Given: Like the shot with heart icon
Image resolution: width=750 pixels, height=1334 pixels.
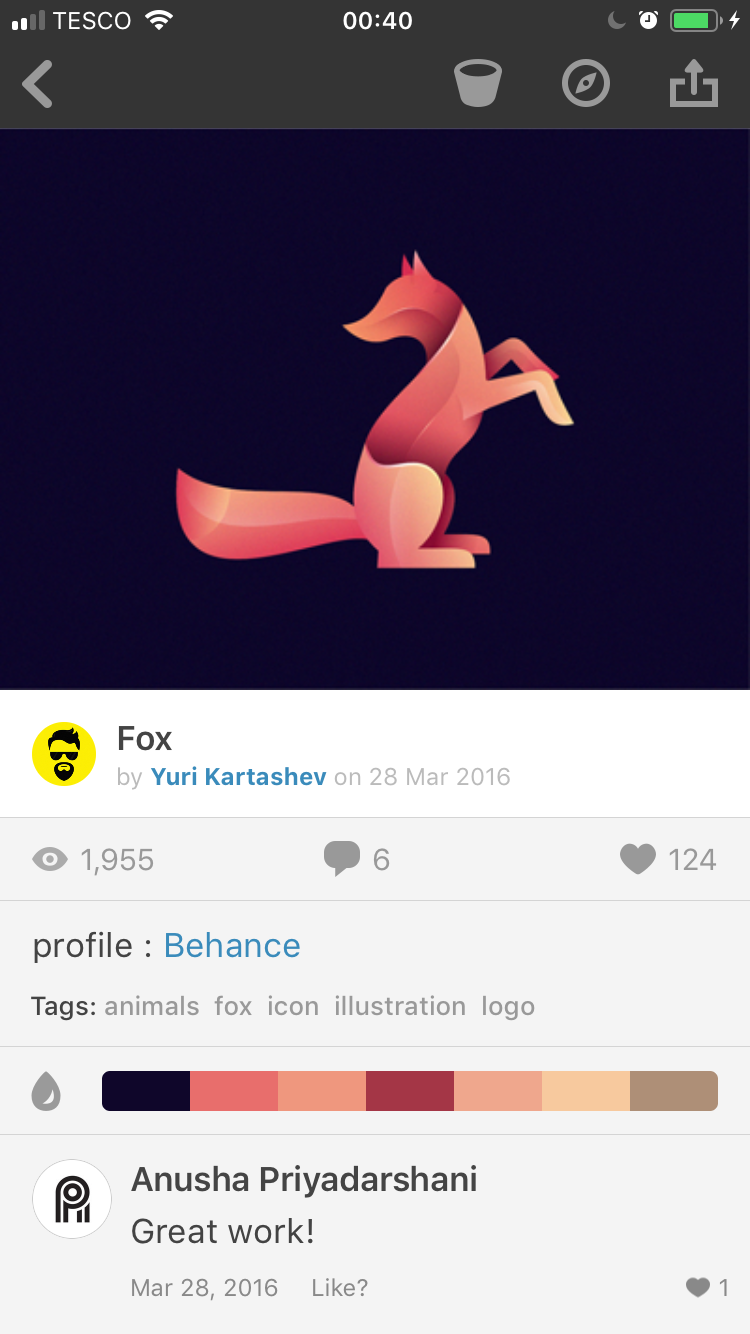Looking at the screenshot, I should click(x=638, y=859).
